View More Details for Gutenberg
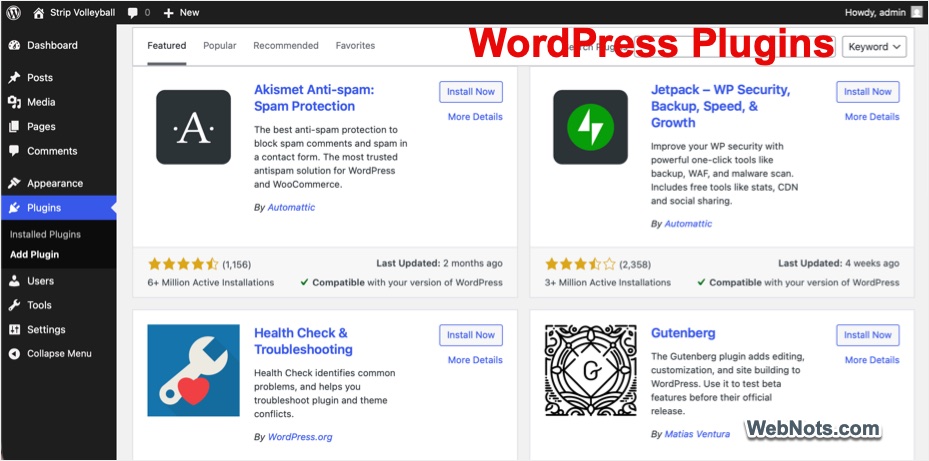This screenshot has width=929, height=461. pyautogui.click(x=872, y=360)
